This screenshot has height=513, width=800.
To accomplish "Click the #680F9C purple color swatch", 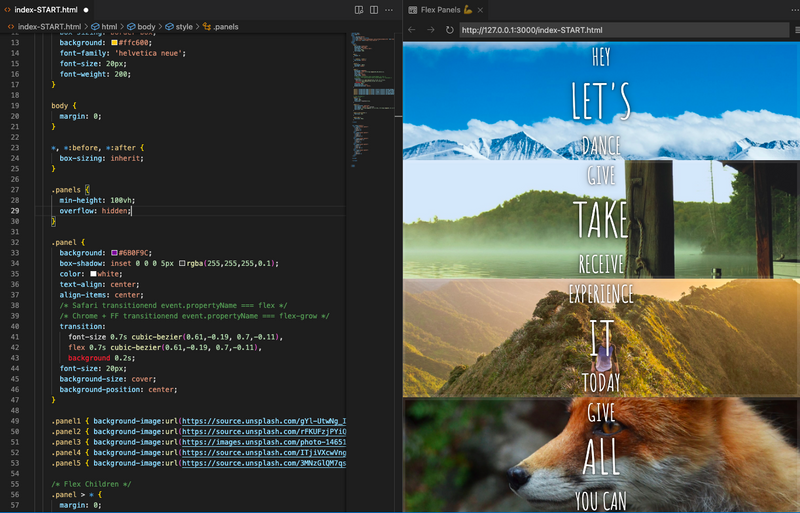I will pos(115,253).
